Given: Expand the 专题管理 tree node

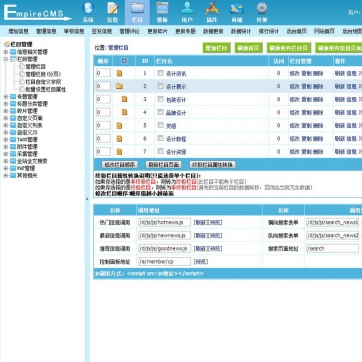Looking at the screenshot, I should click(x=6, y=97).
